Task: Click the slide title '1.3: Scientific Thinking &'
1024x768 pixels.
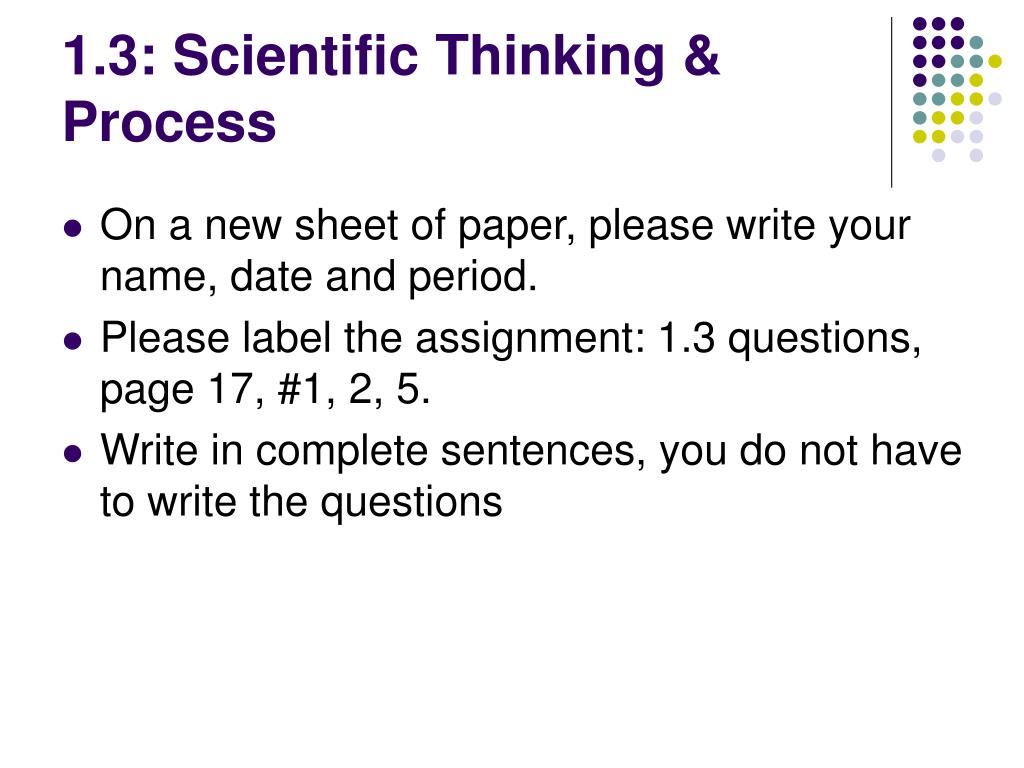Action: 391,56
